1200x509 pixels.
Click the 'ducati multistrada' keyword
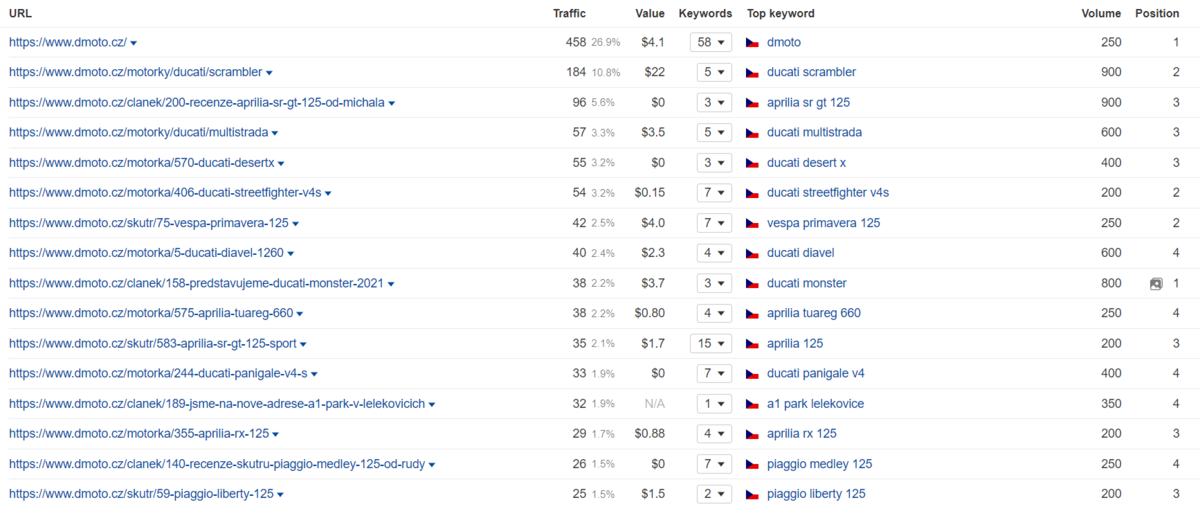click(814, 133)
